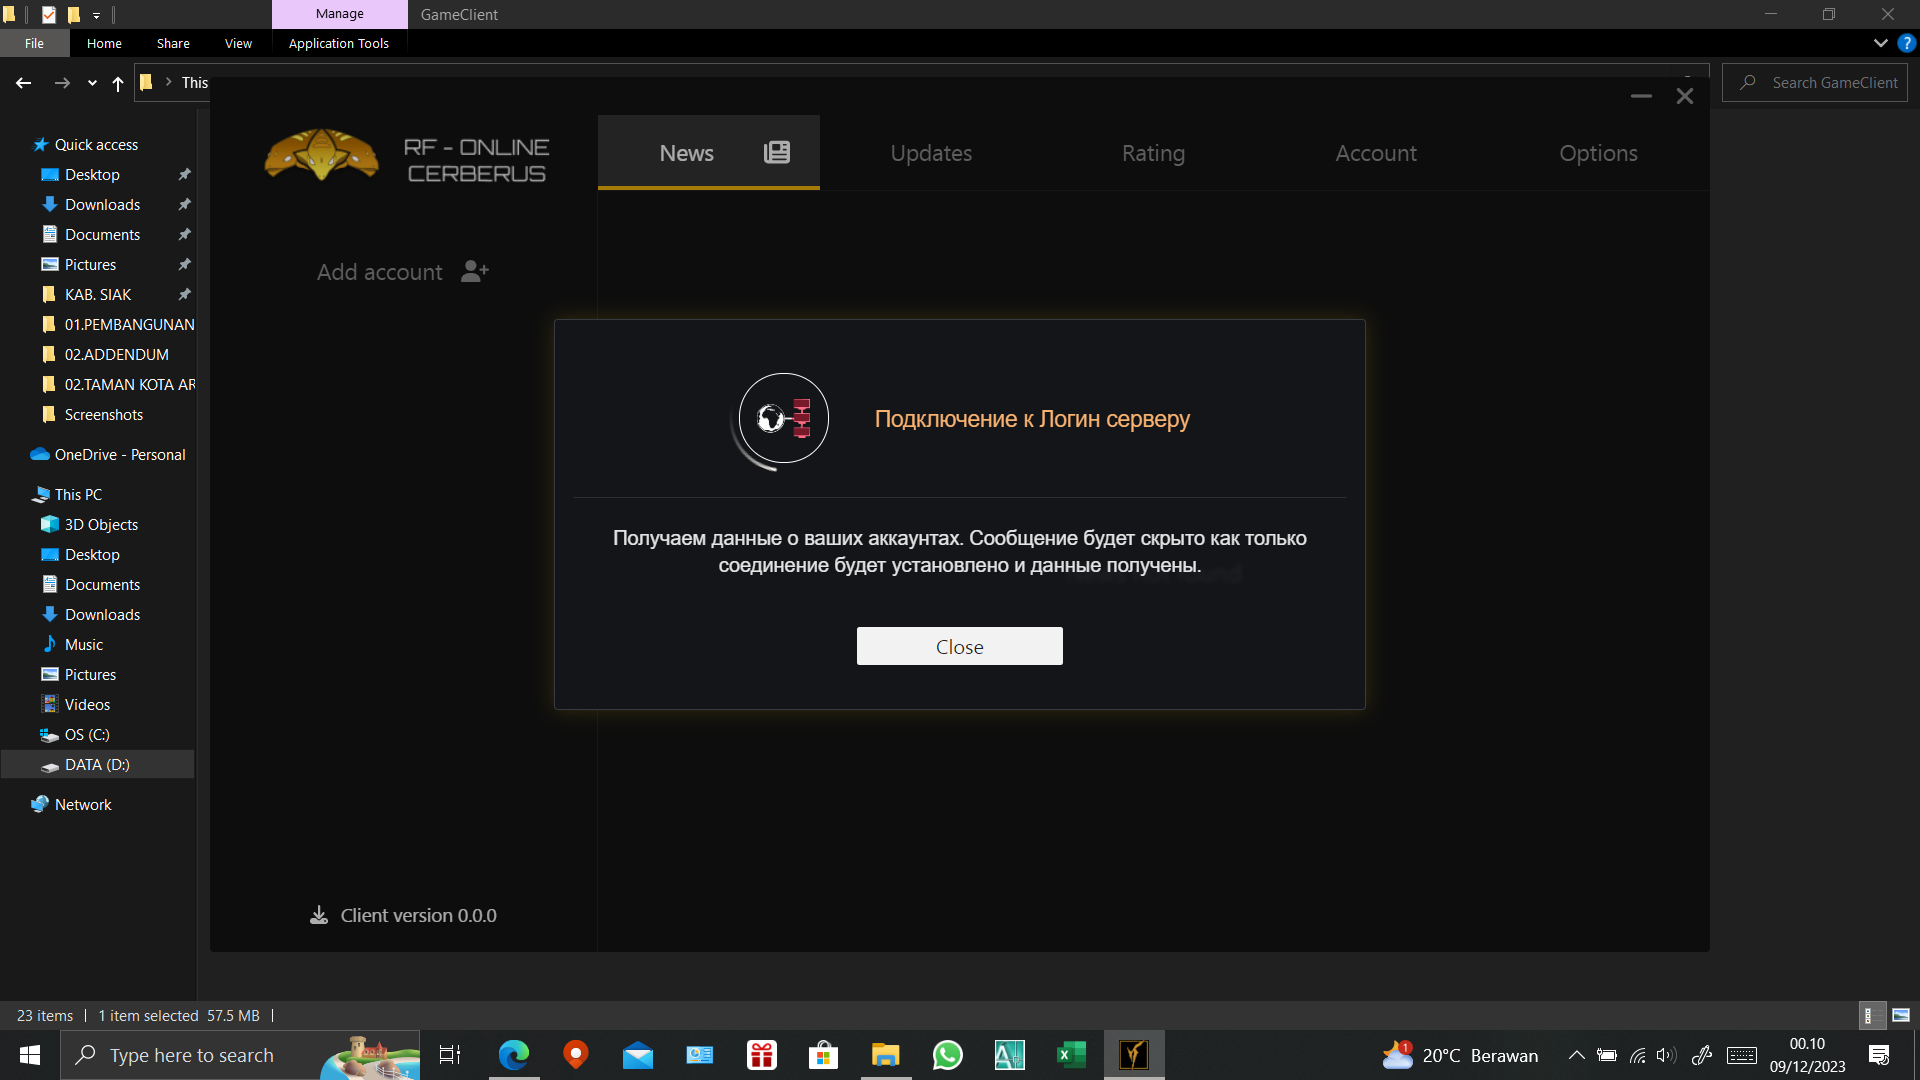The height and width of the screenshot is (1080, 1920).
Task: Open pinned Downloads under Quick access
Action: click(x=102, y=204)
